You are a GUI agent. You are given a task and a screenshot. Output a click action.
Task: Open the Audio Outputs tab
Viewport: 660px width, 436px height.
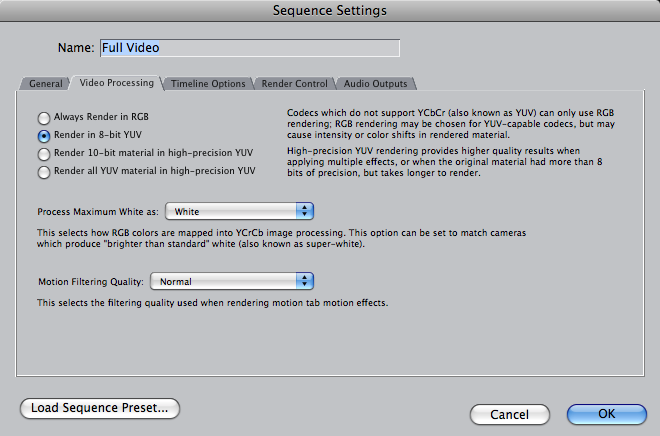[x=375, y=83]
